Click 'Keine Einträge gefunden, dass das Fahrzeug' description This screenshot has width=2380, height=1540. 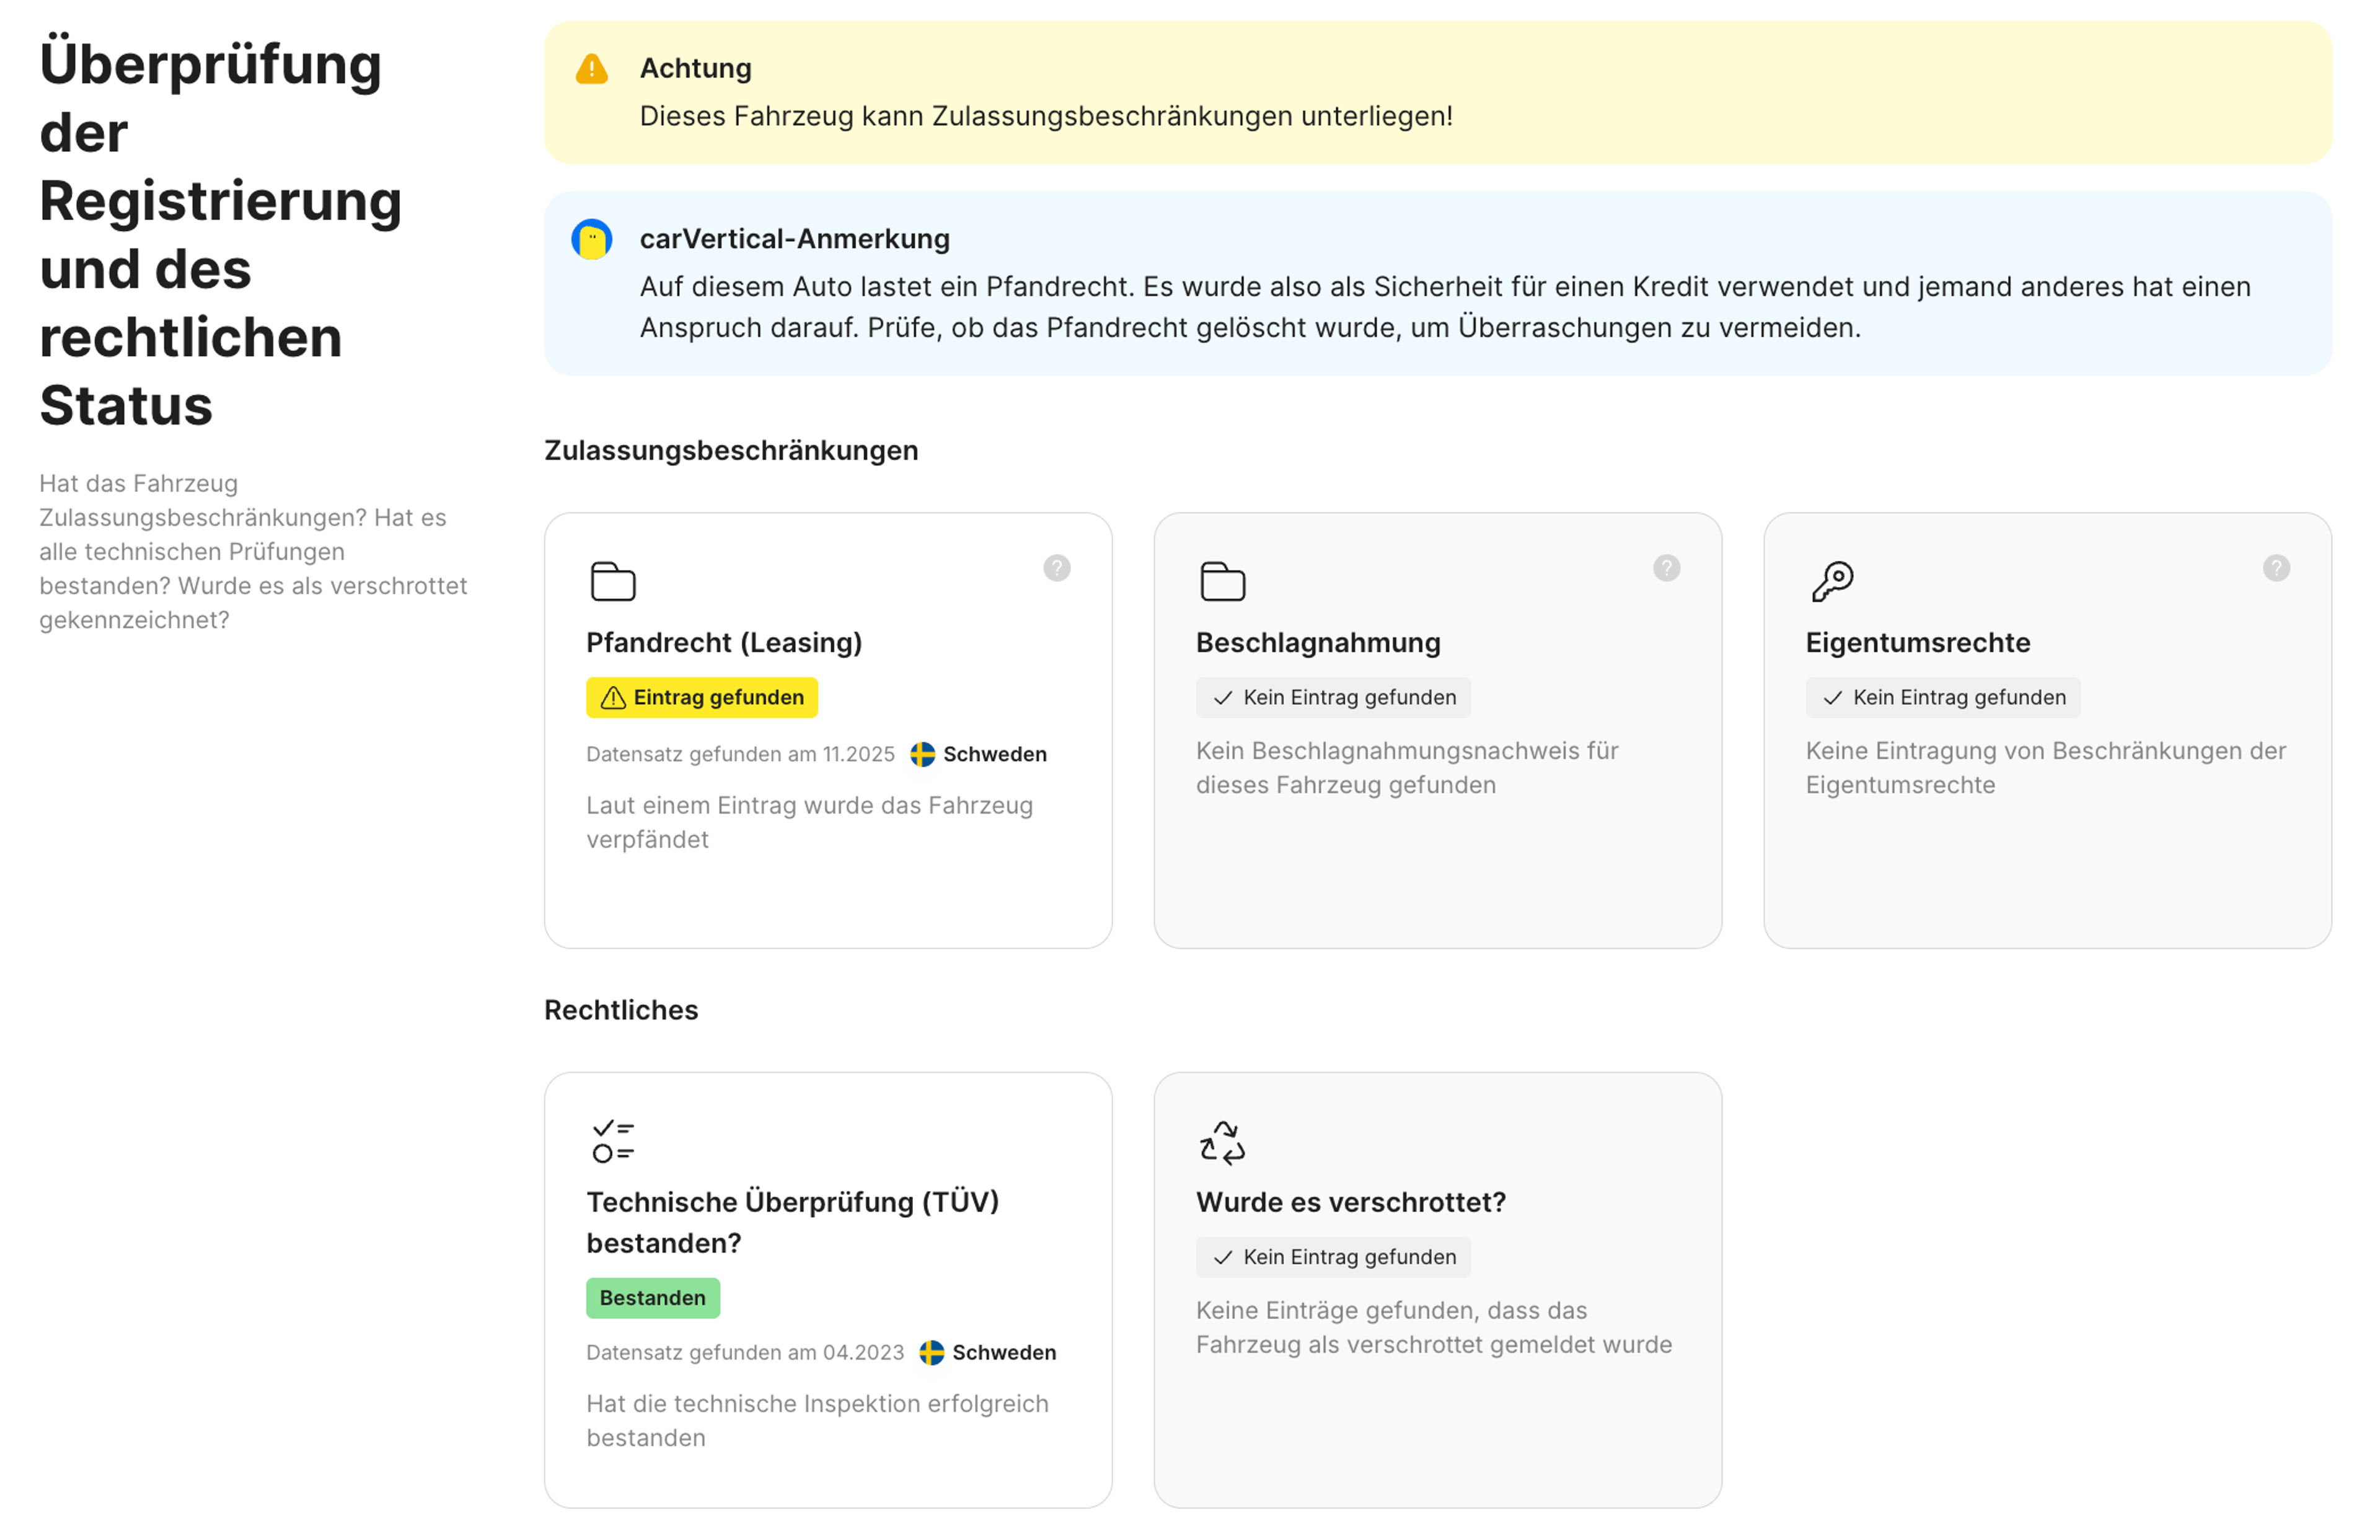point(1434,1328)
